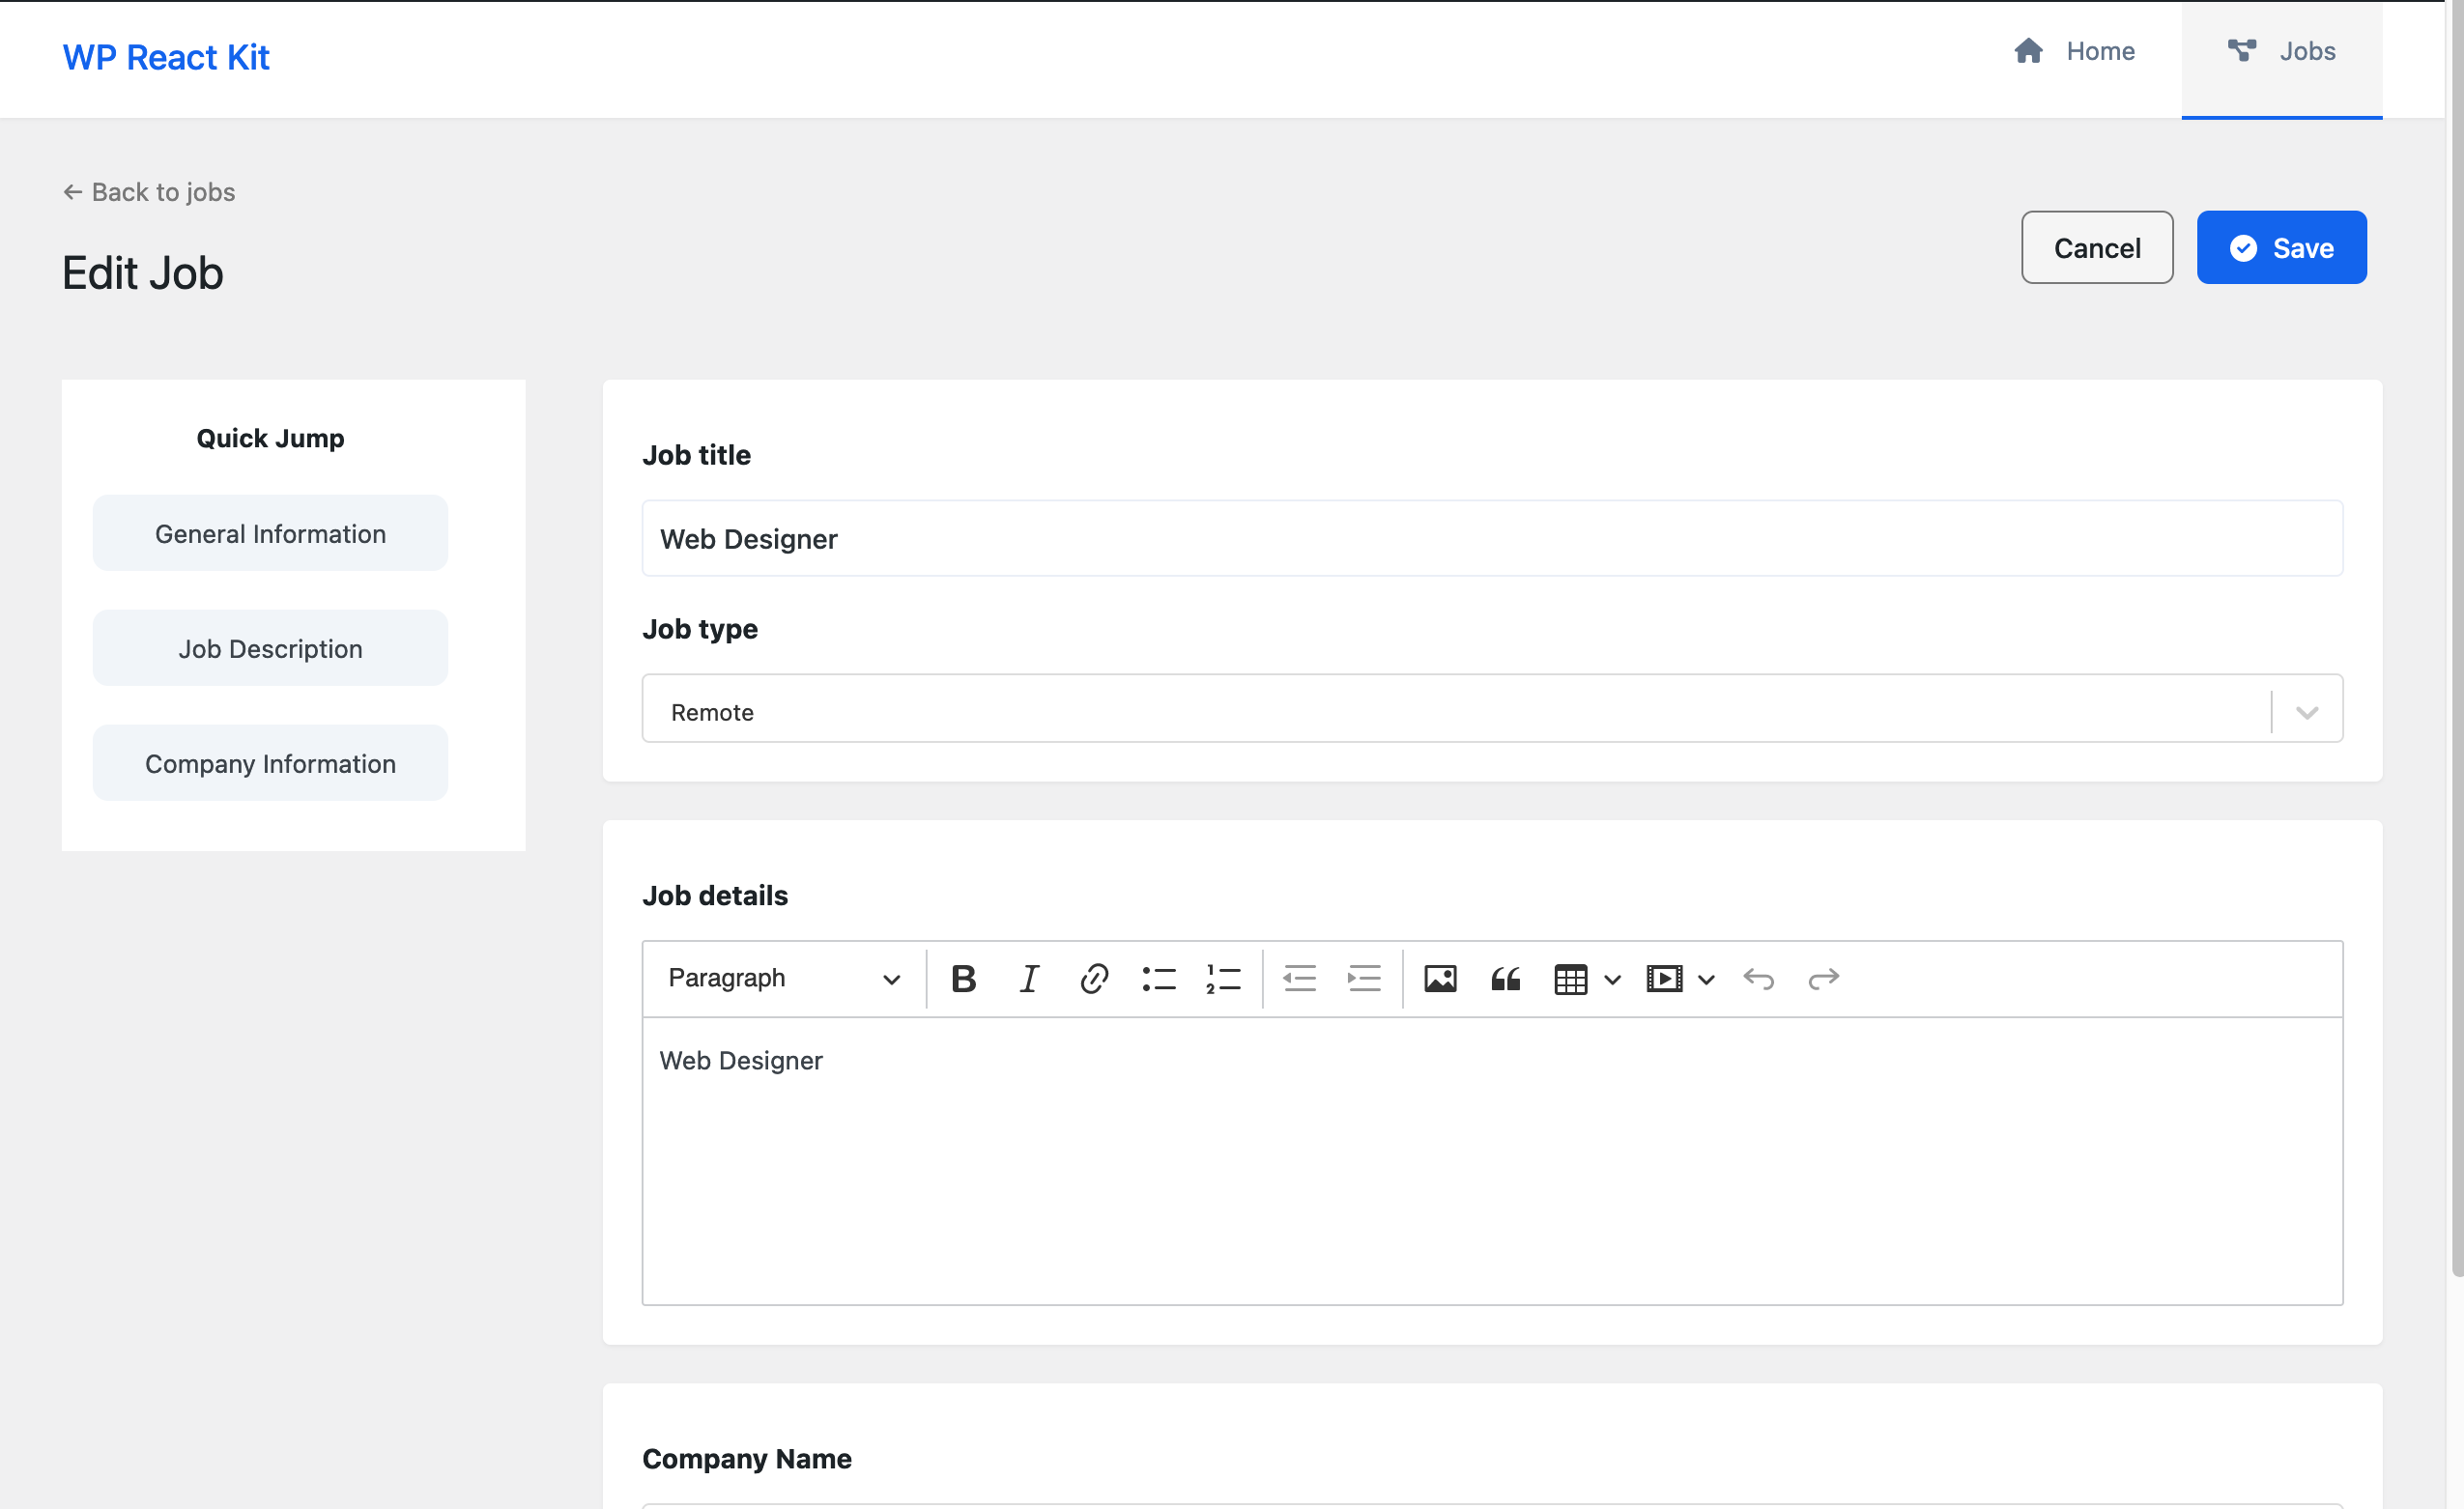This screenshot has width=2464, height=1509.
Task: Switch to the Jobs nav tab
Action: pyautogui.click(x=2281, y=52)
